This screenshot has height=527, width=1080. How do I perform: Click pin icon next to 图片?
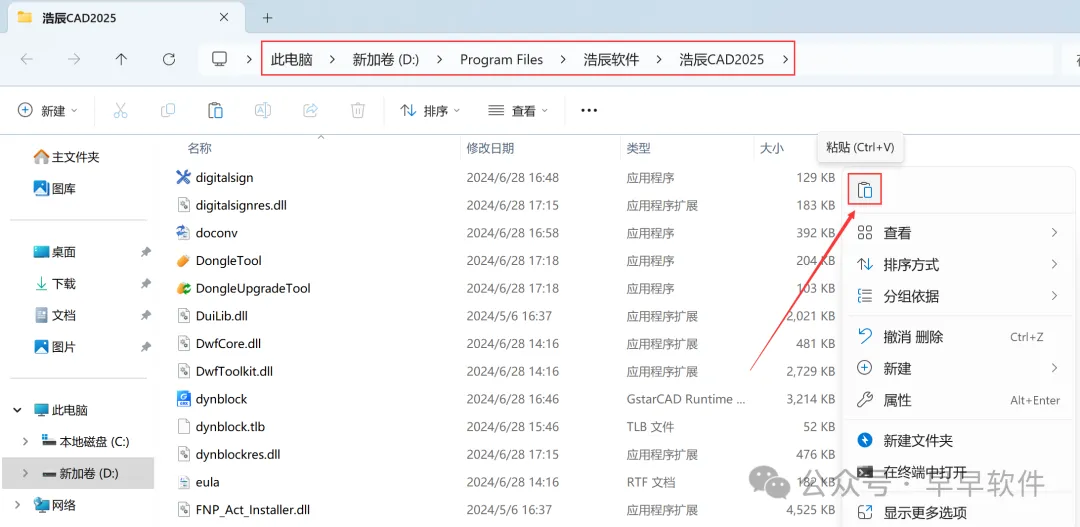[145, 347]
